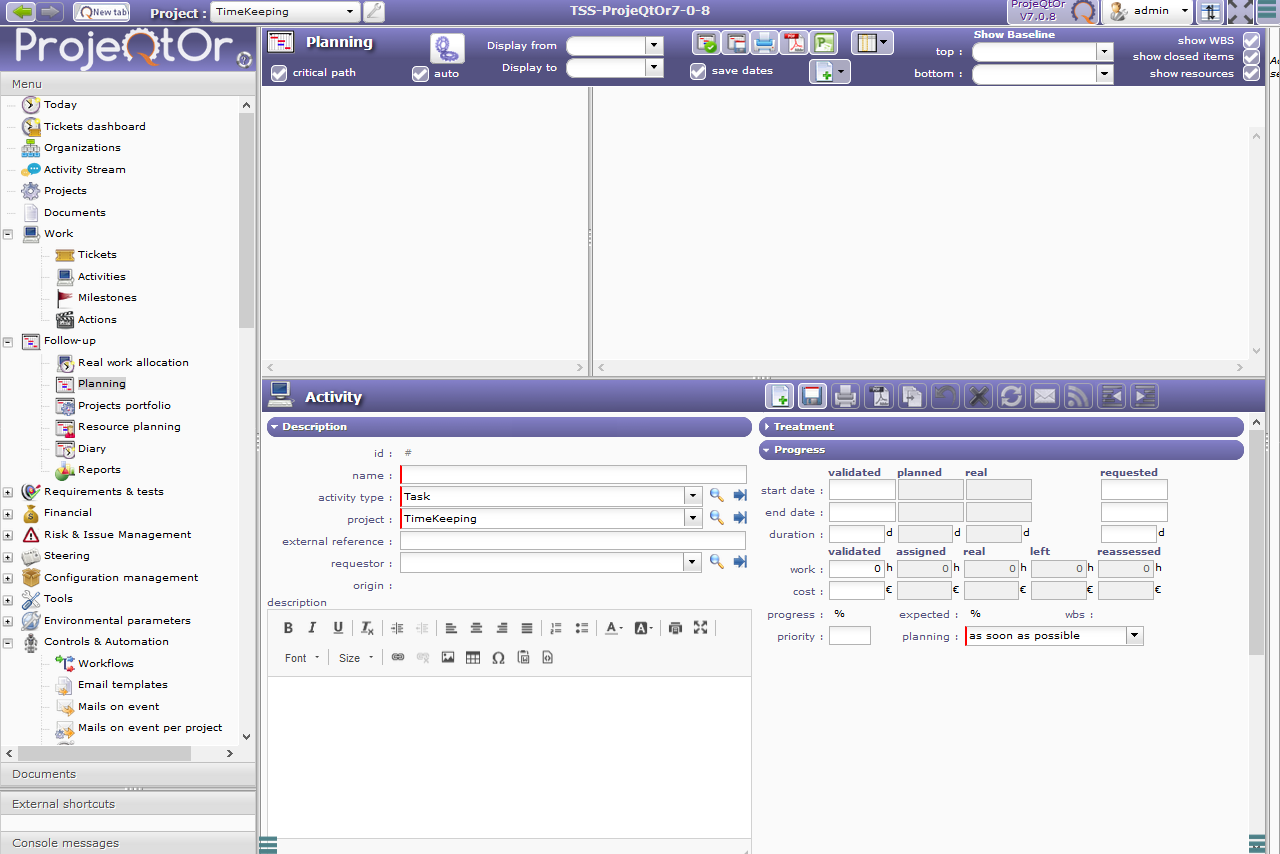Uncheck the save dates checkbox
Image resolution: width=1280 pixels, height=854 pixels.
click(698, 71)
